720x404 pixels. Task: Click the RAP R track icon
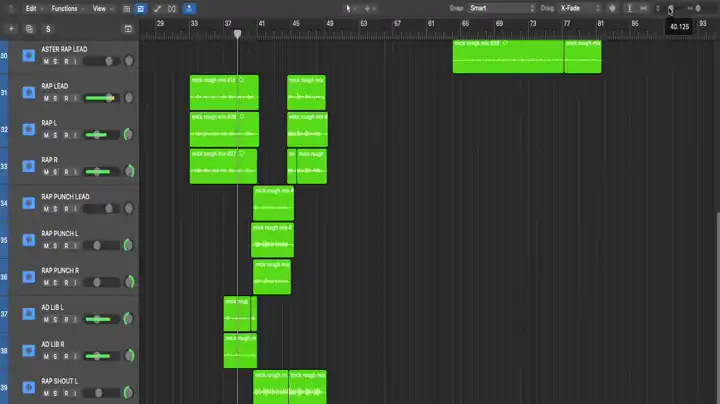pyautogui.click(x=28, y=166)
